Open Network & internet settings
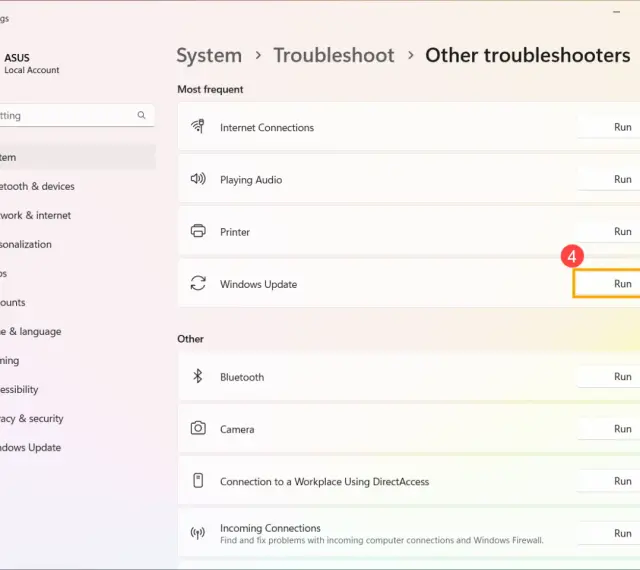The width and height of the screenshot is (640, 570). point(36,215)
